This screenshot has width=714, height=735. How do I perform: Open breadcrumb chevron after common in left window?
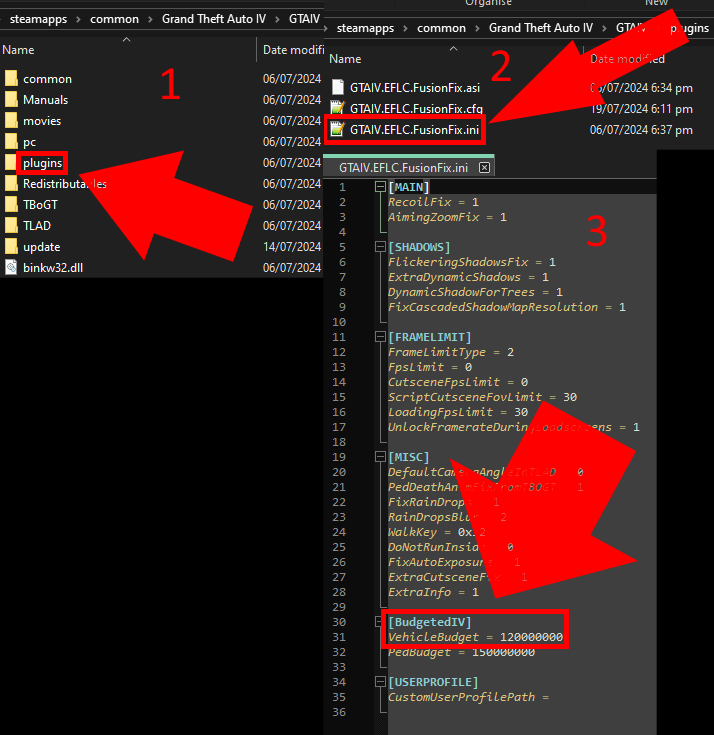150,20
